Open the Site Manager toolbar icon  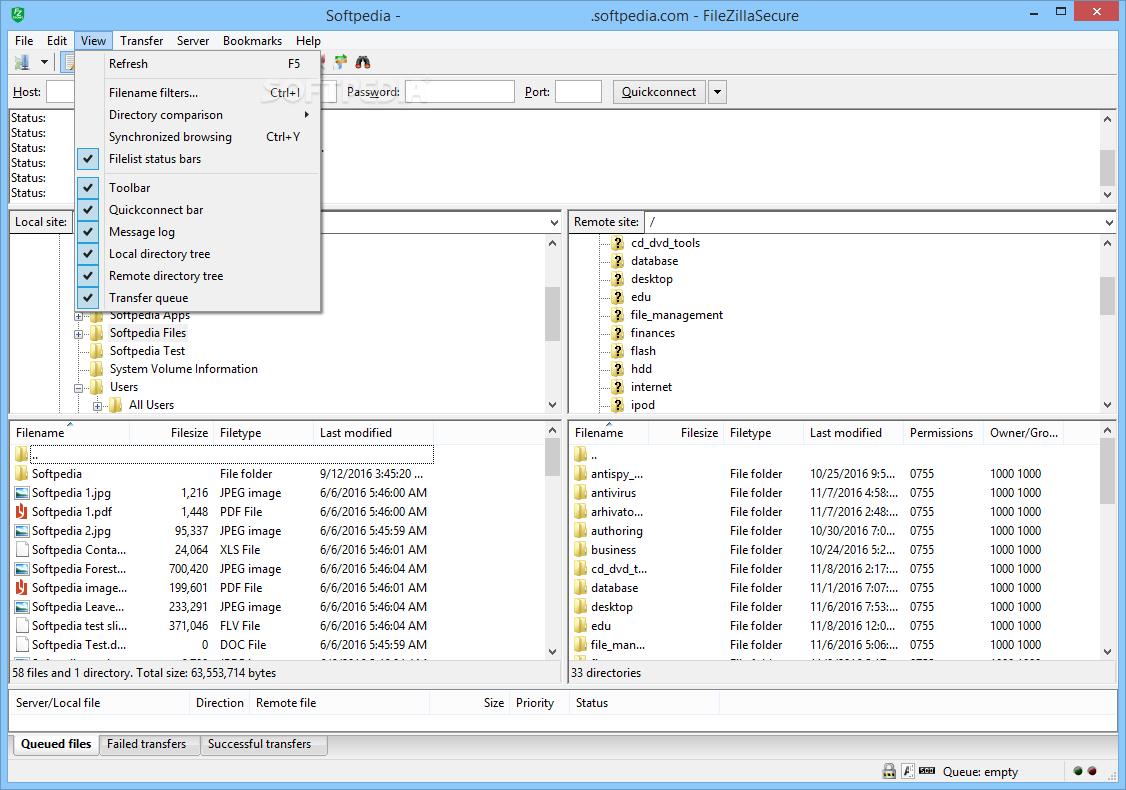(x=22, y=62)
